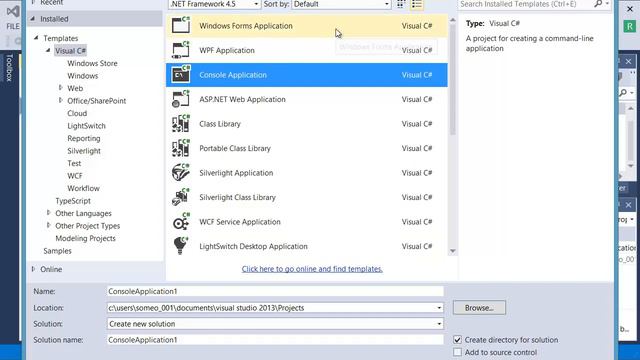Open the FILE menu
Image resolution: width=640 pixels, height=360 pixels.
(x=13, y=26)
